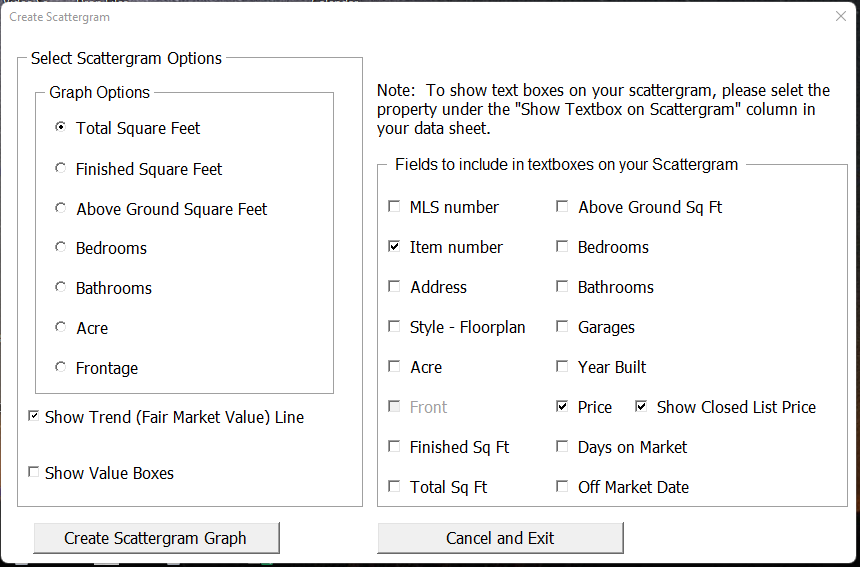Enable the Address textbox field

394,287
